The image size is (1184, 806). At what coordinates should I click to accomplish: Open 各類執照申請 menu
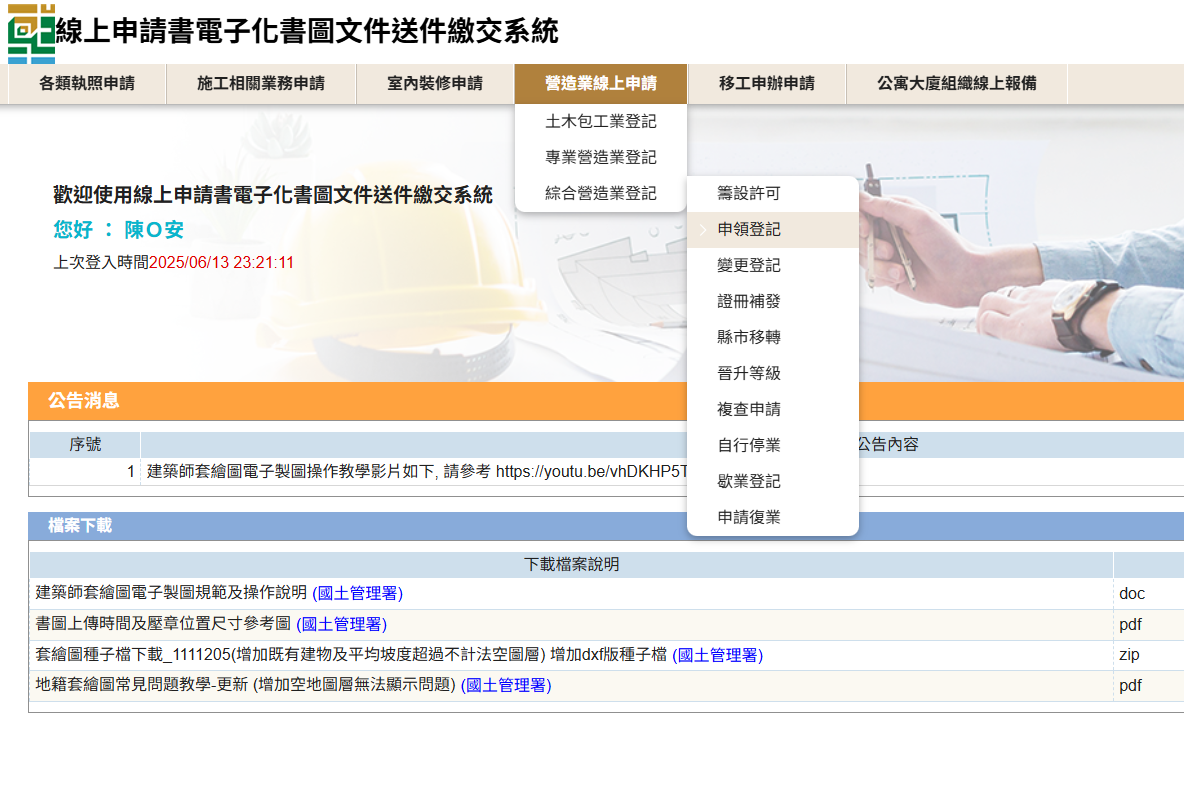[87, 84]
